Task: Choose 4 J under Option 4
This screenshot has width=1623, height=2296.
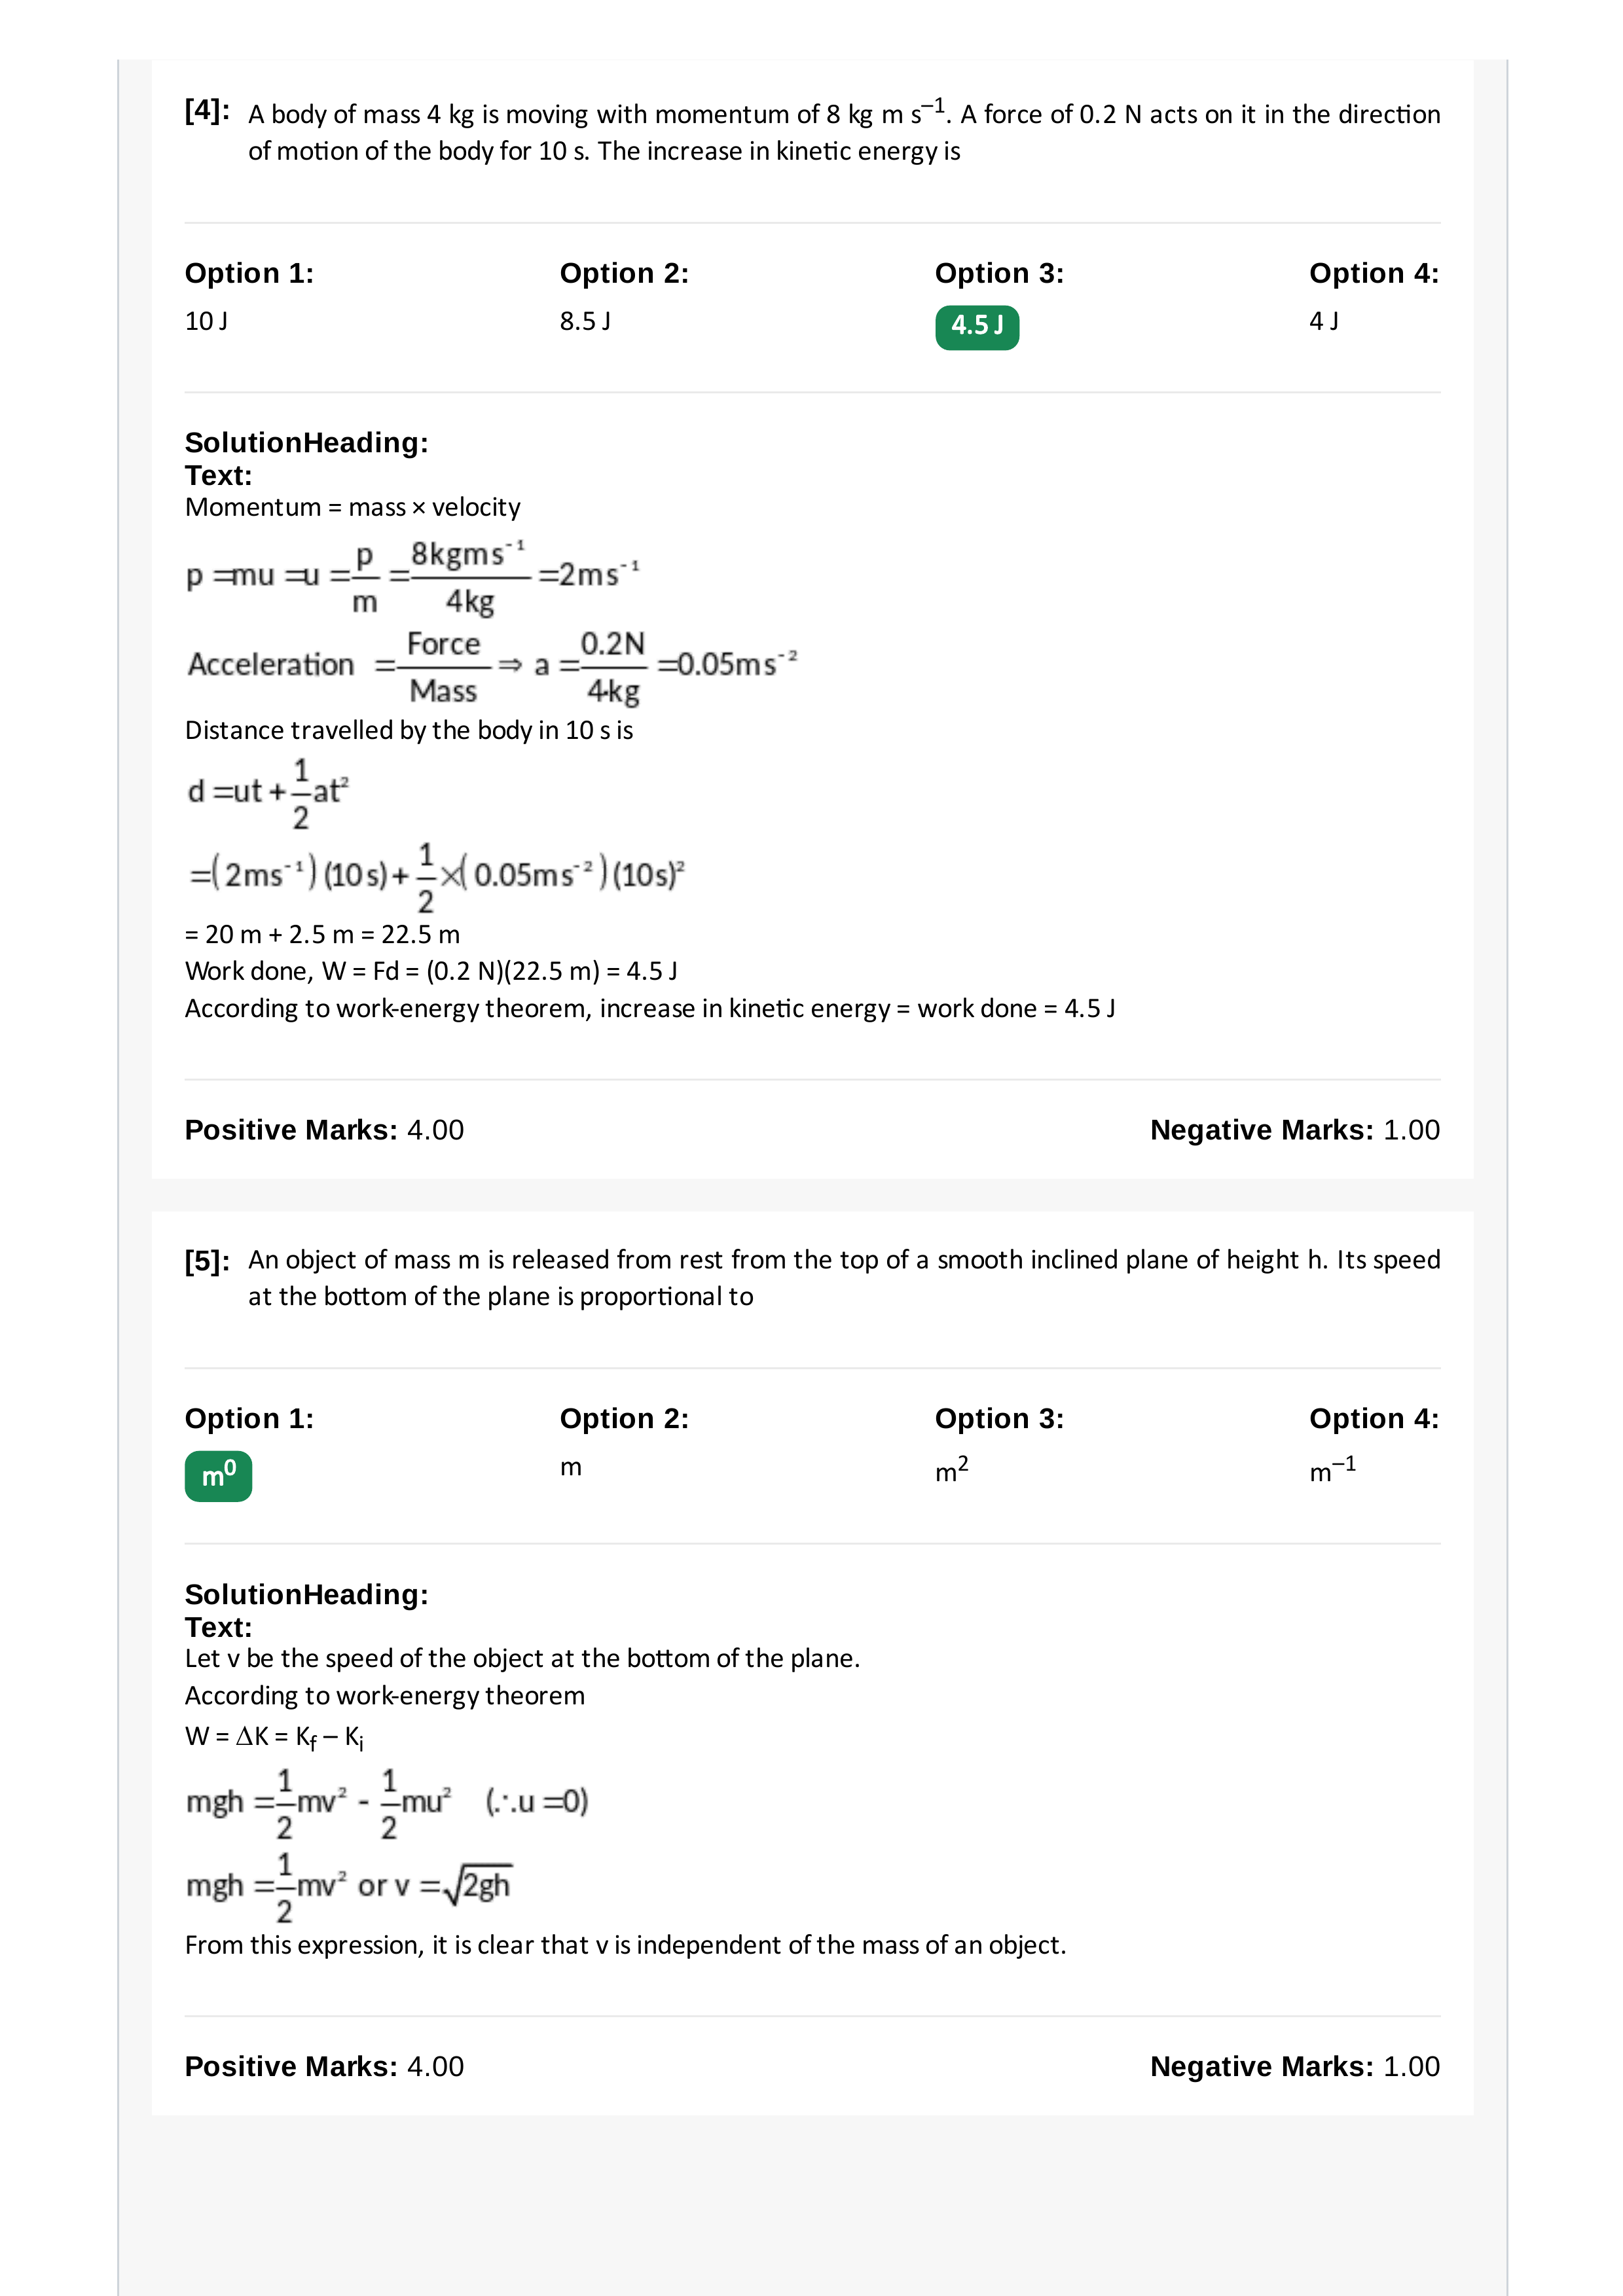Action: [x=1324, y=321]
